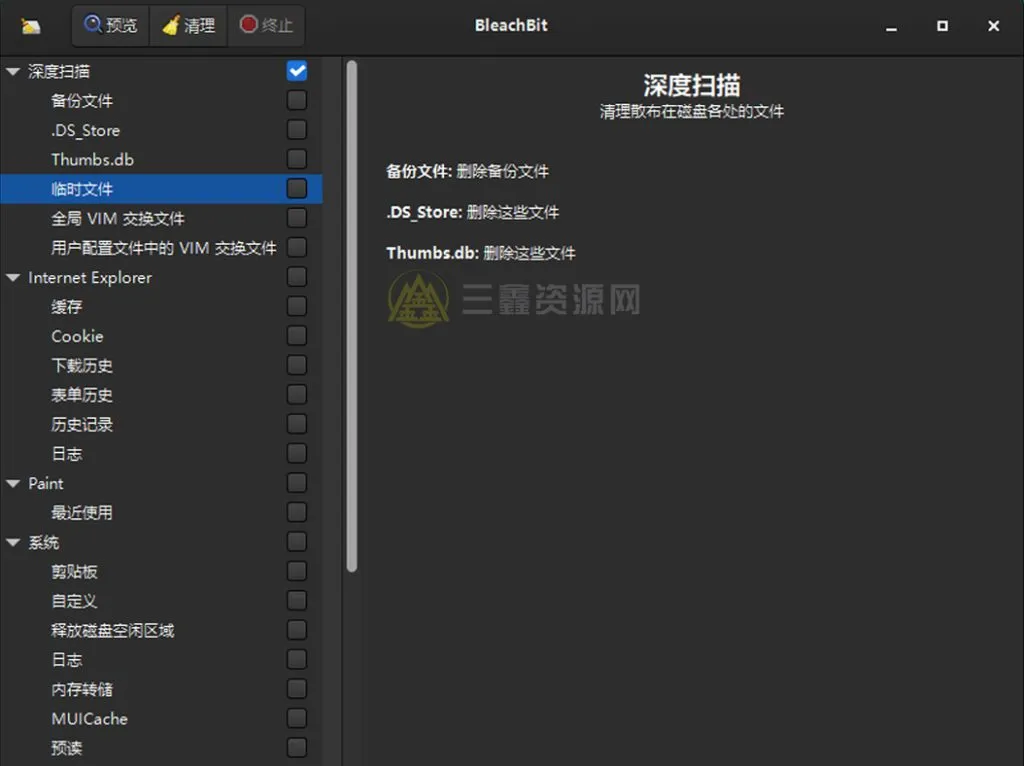Select the 最近使用 row
Viewport: 1024px width, 766px height.
[161, 512]
